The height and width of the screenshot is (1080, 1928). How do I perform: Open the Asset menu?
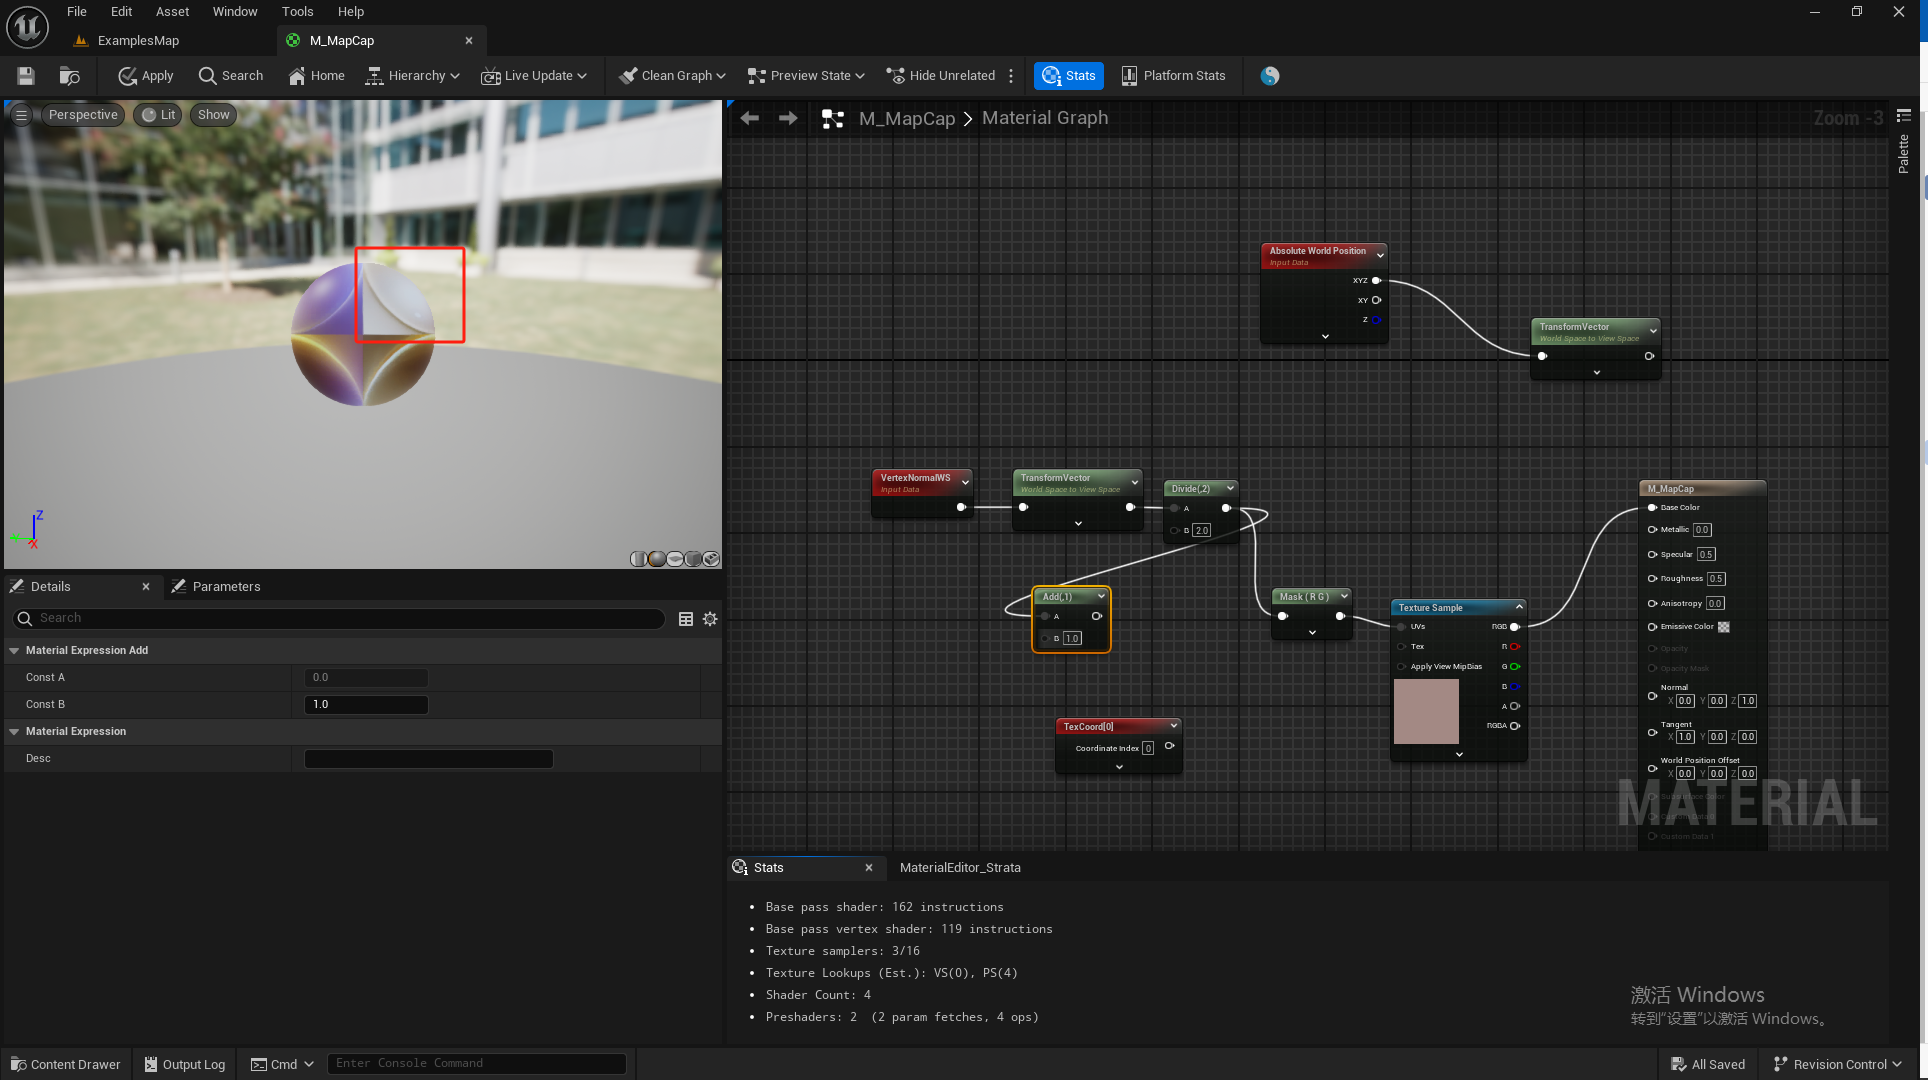tap(172, 12)
